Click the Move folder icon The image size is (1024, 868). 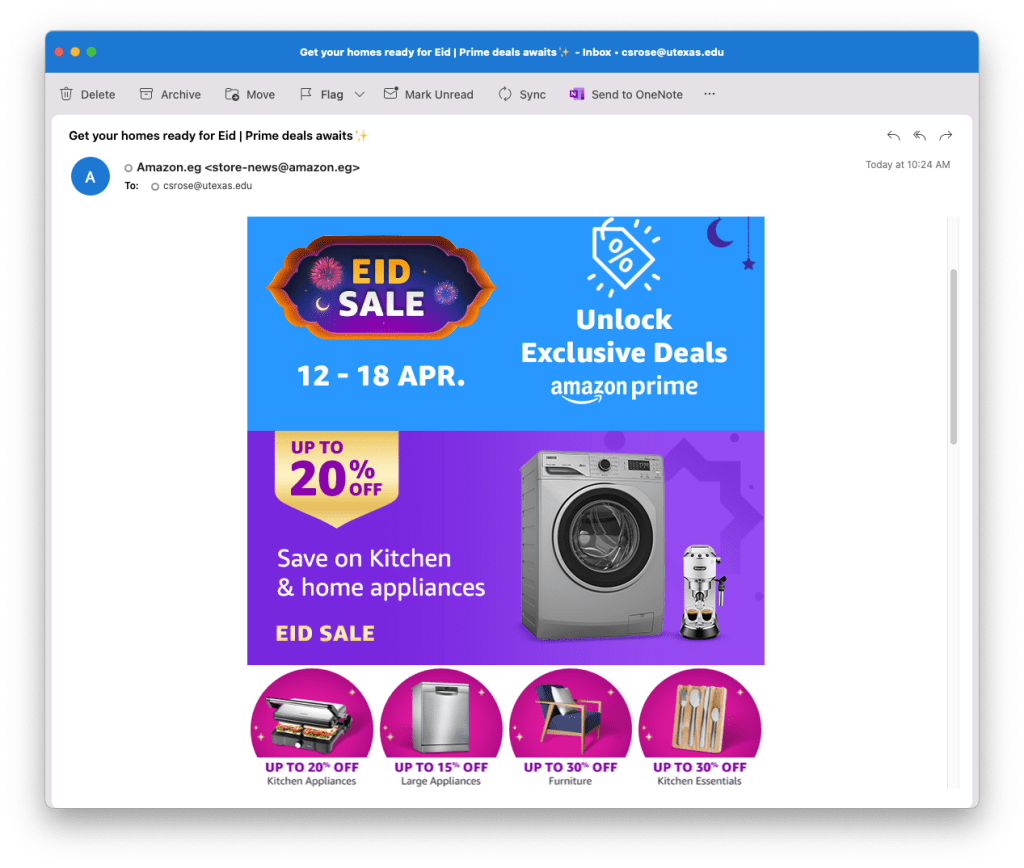232,94
